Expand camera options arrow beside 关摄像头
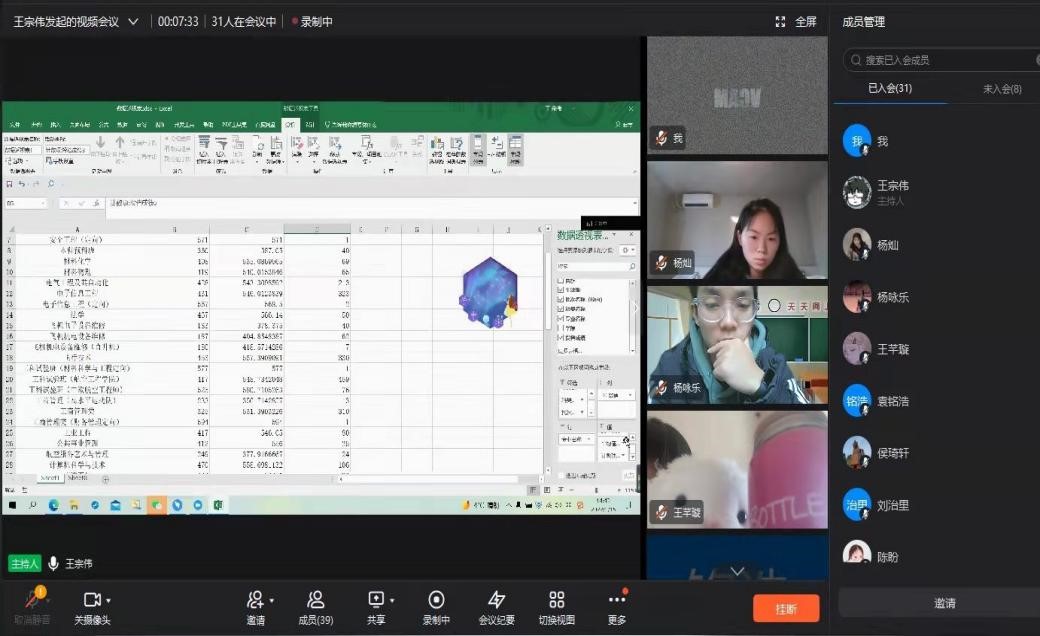The image size is (1040, 636). pyautogui.click(x=108, y=600)
